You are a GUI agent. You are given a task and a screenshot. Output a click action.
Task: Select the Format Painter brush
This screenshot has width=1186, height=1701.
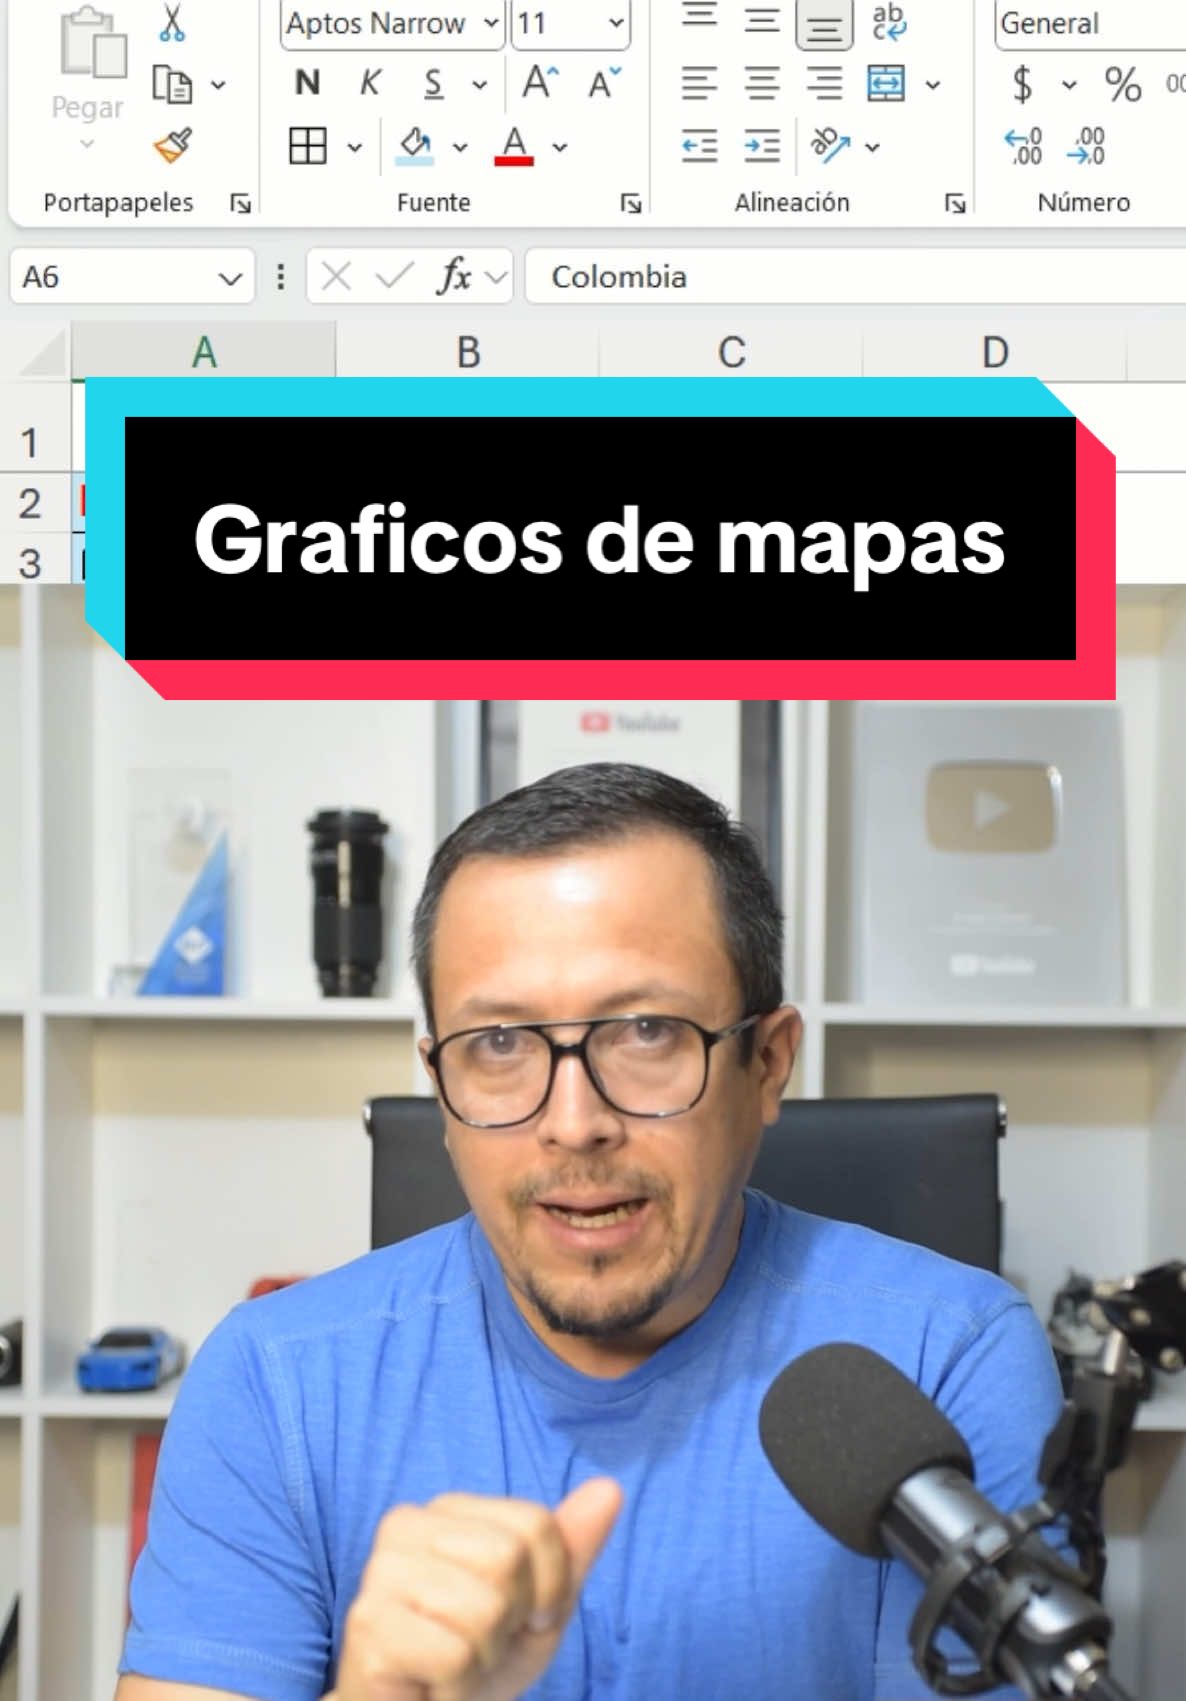point(172,146)
